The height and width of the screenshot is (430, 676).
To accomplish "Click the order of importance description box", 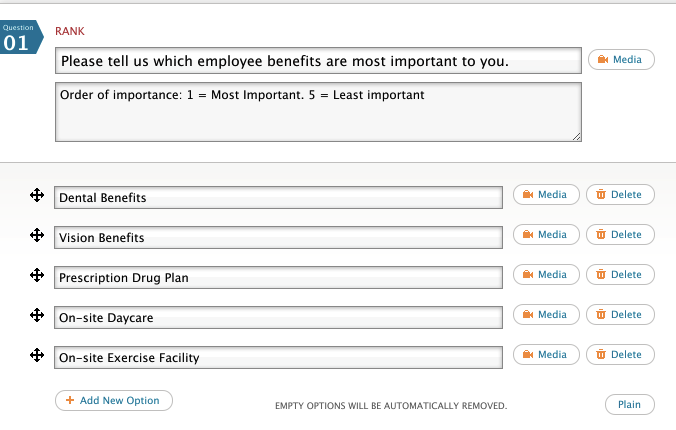I will pyautogui.click(x=318, y=111).
